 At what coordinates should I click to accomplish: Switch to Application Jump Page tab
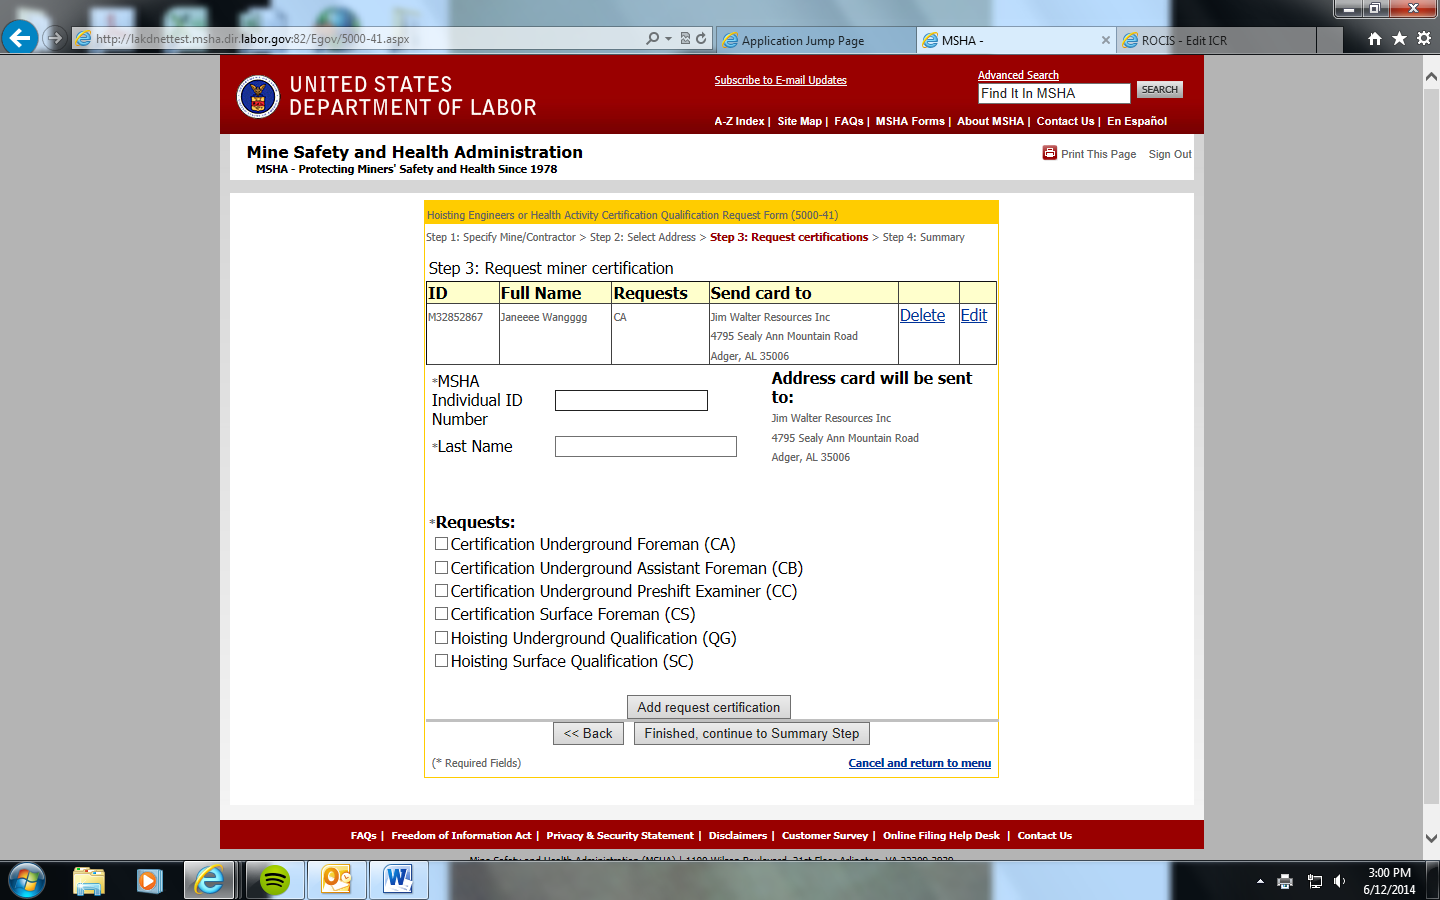(815, 41)
